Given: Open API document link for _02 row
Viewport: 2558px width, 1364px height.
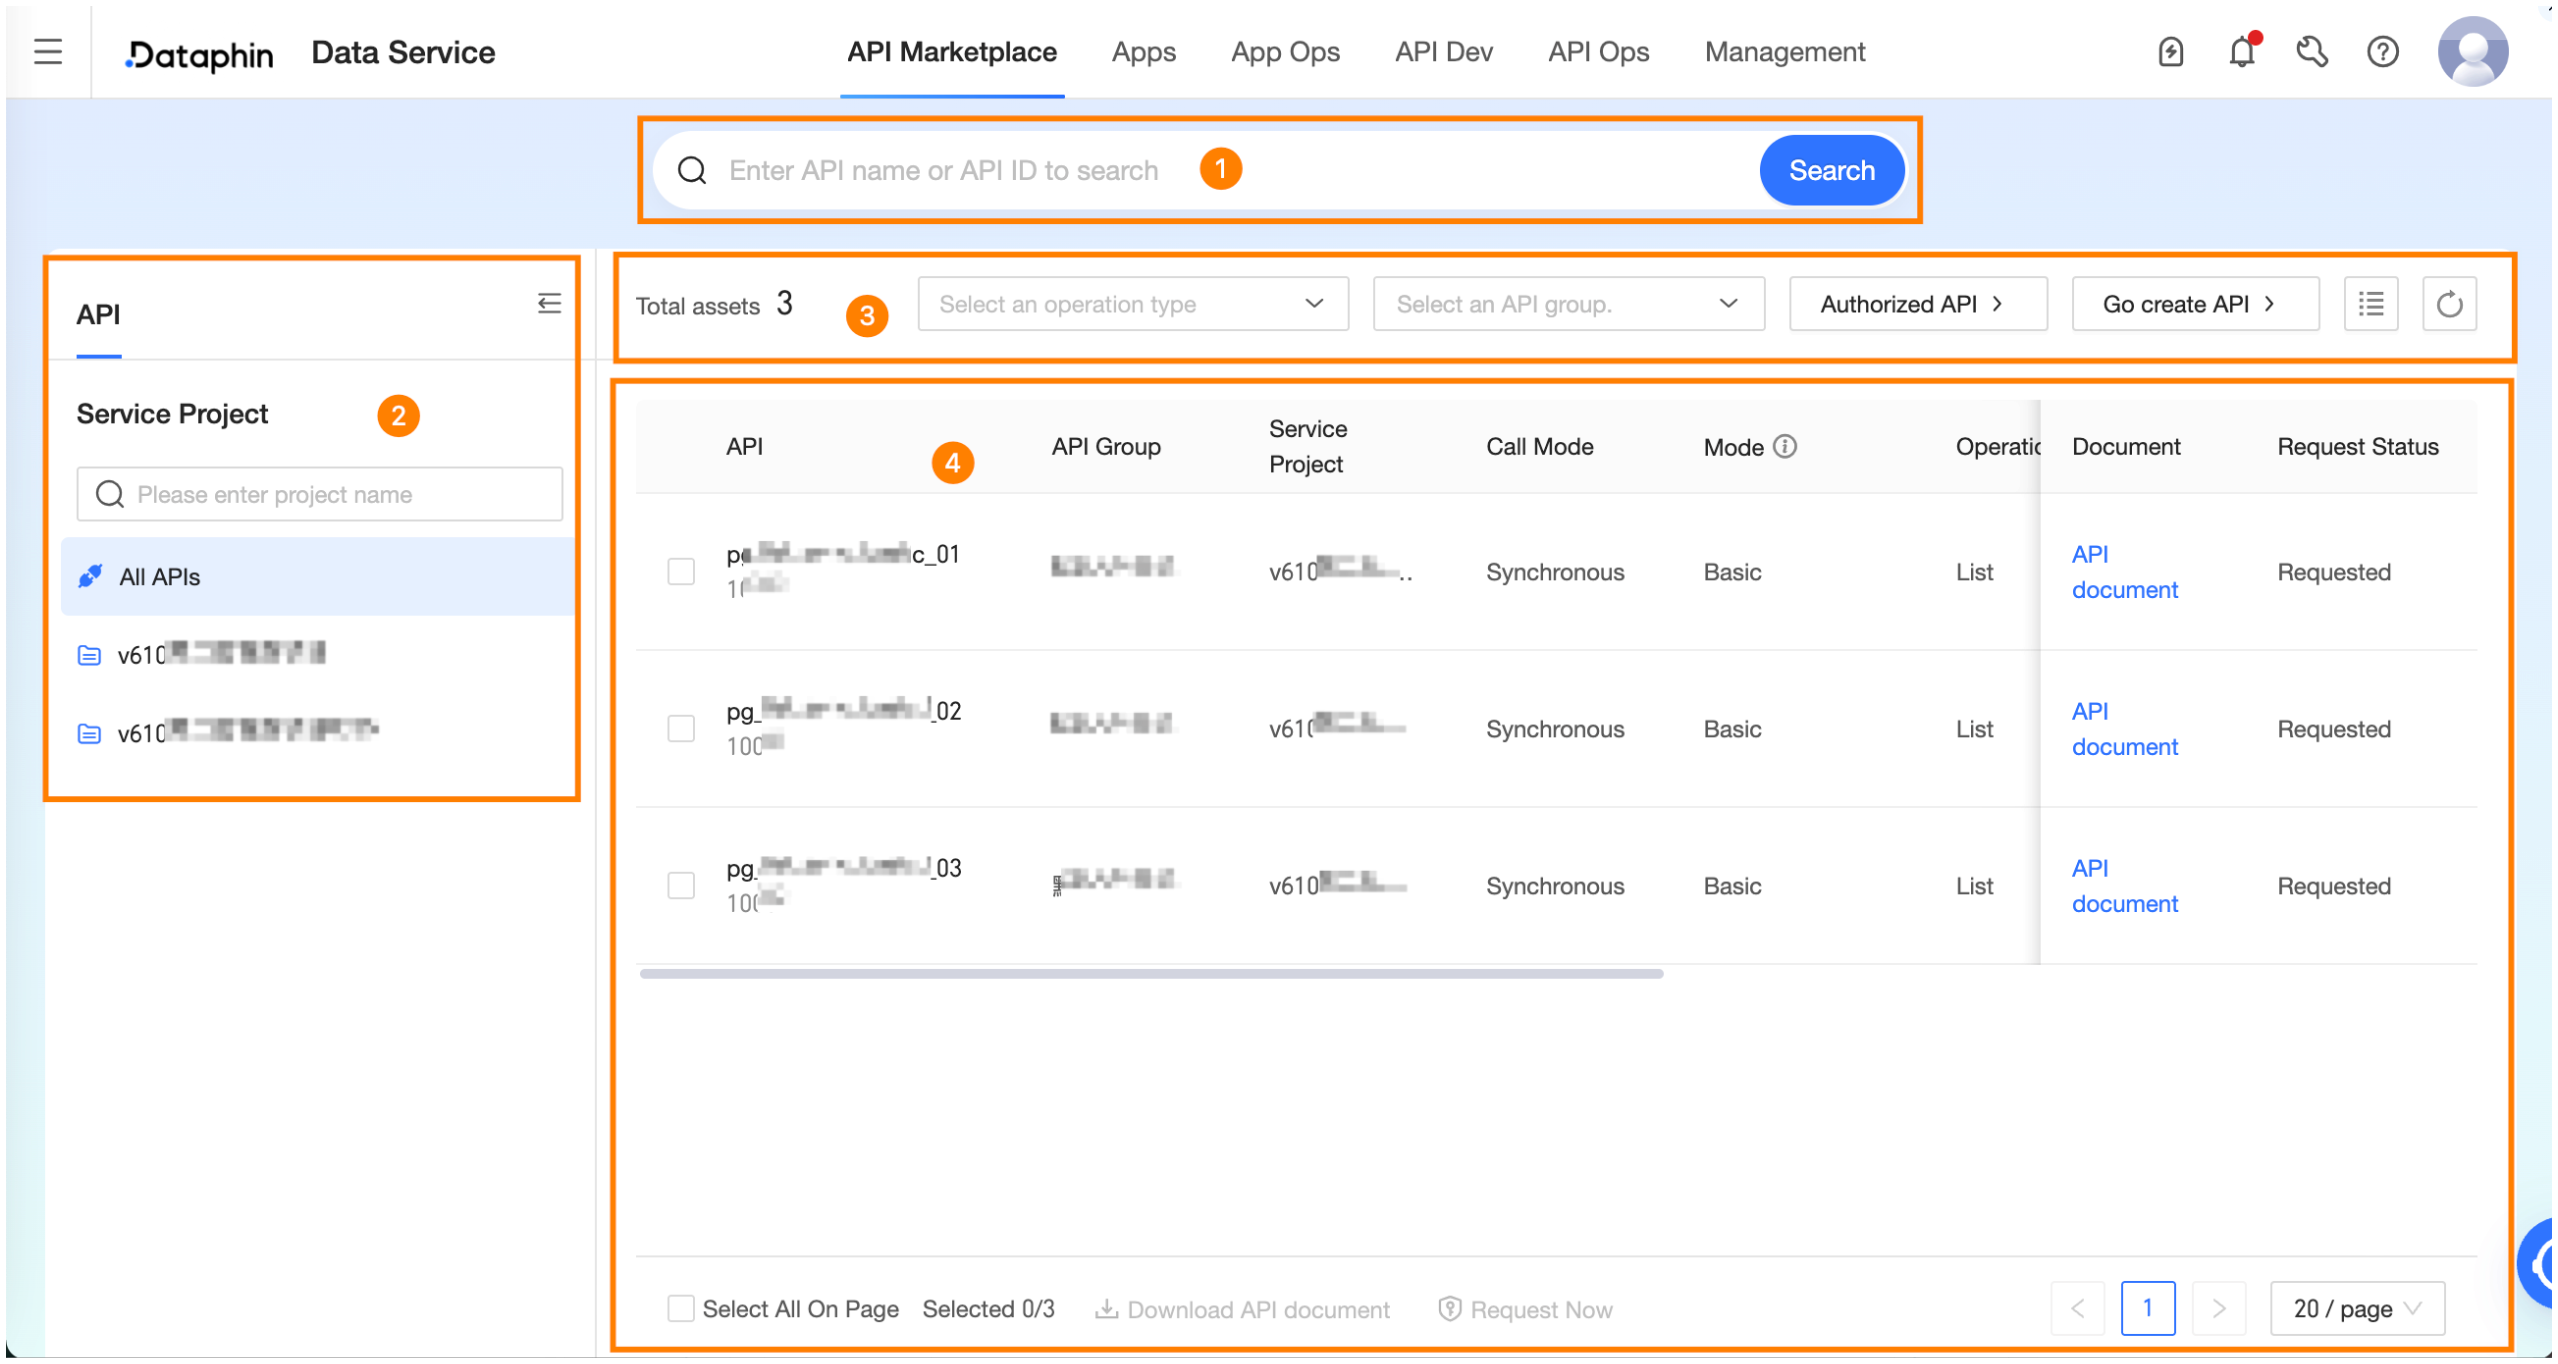Looking at the screenshot, I should coord(2125,730).
